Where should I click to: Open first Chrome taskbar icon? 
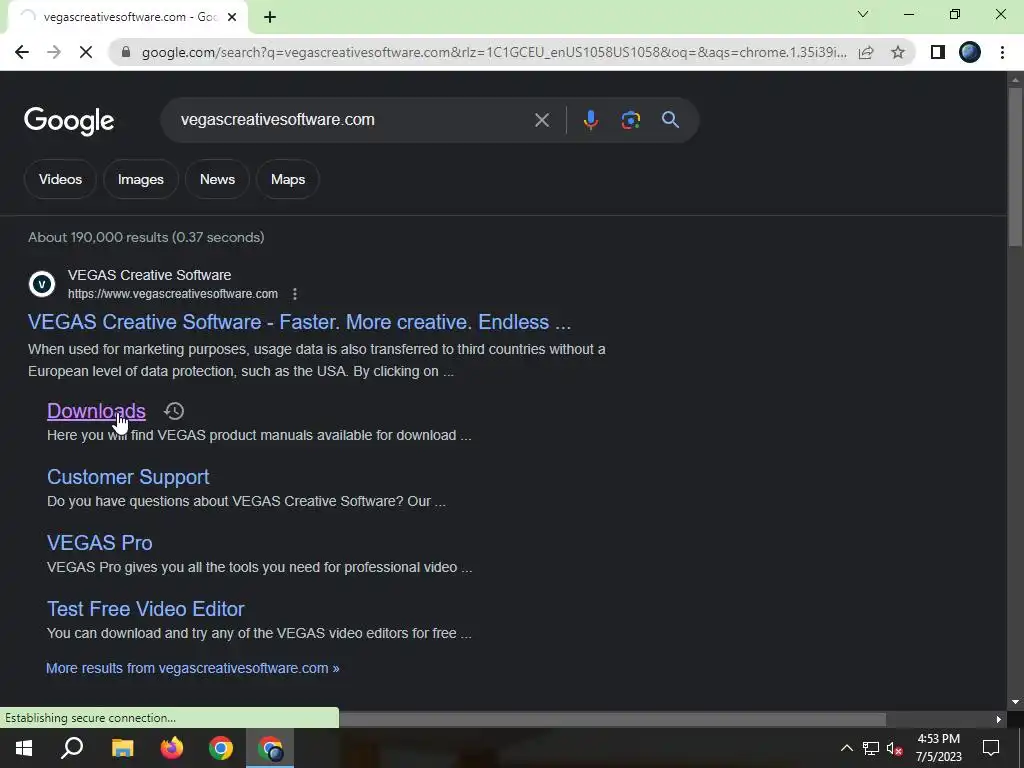coord(221,748)
